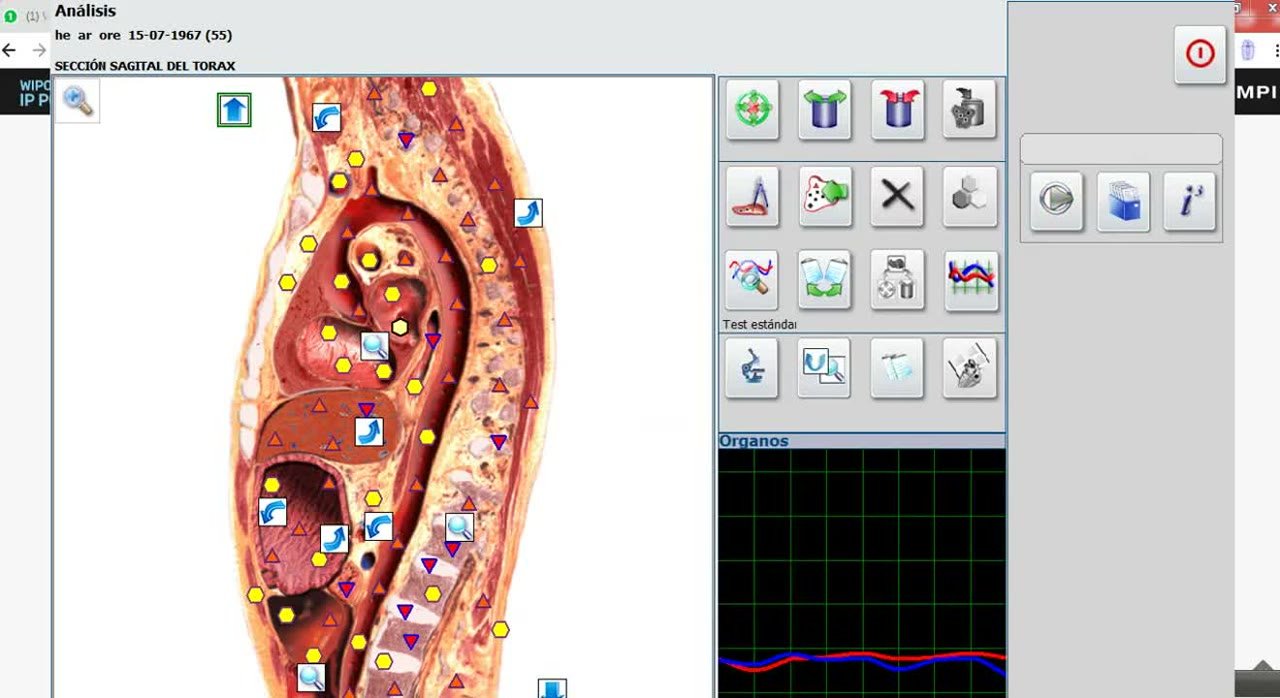The image size is (1280, 698).
Task: Click the curved arrow marker on the upper back
Action: [528, 212]
